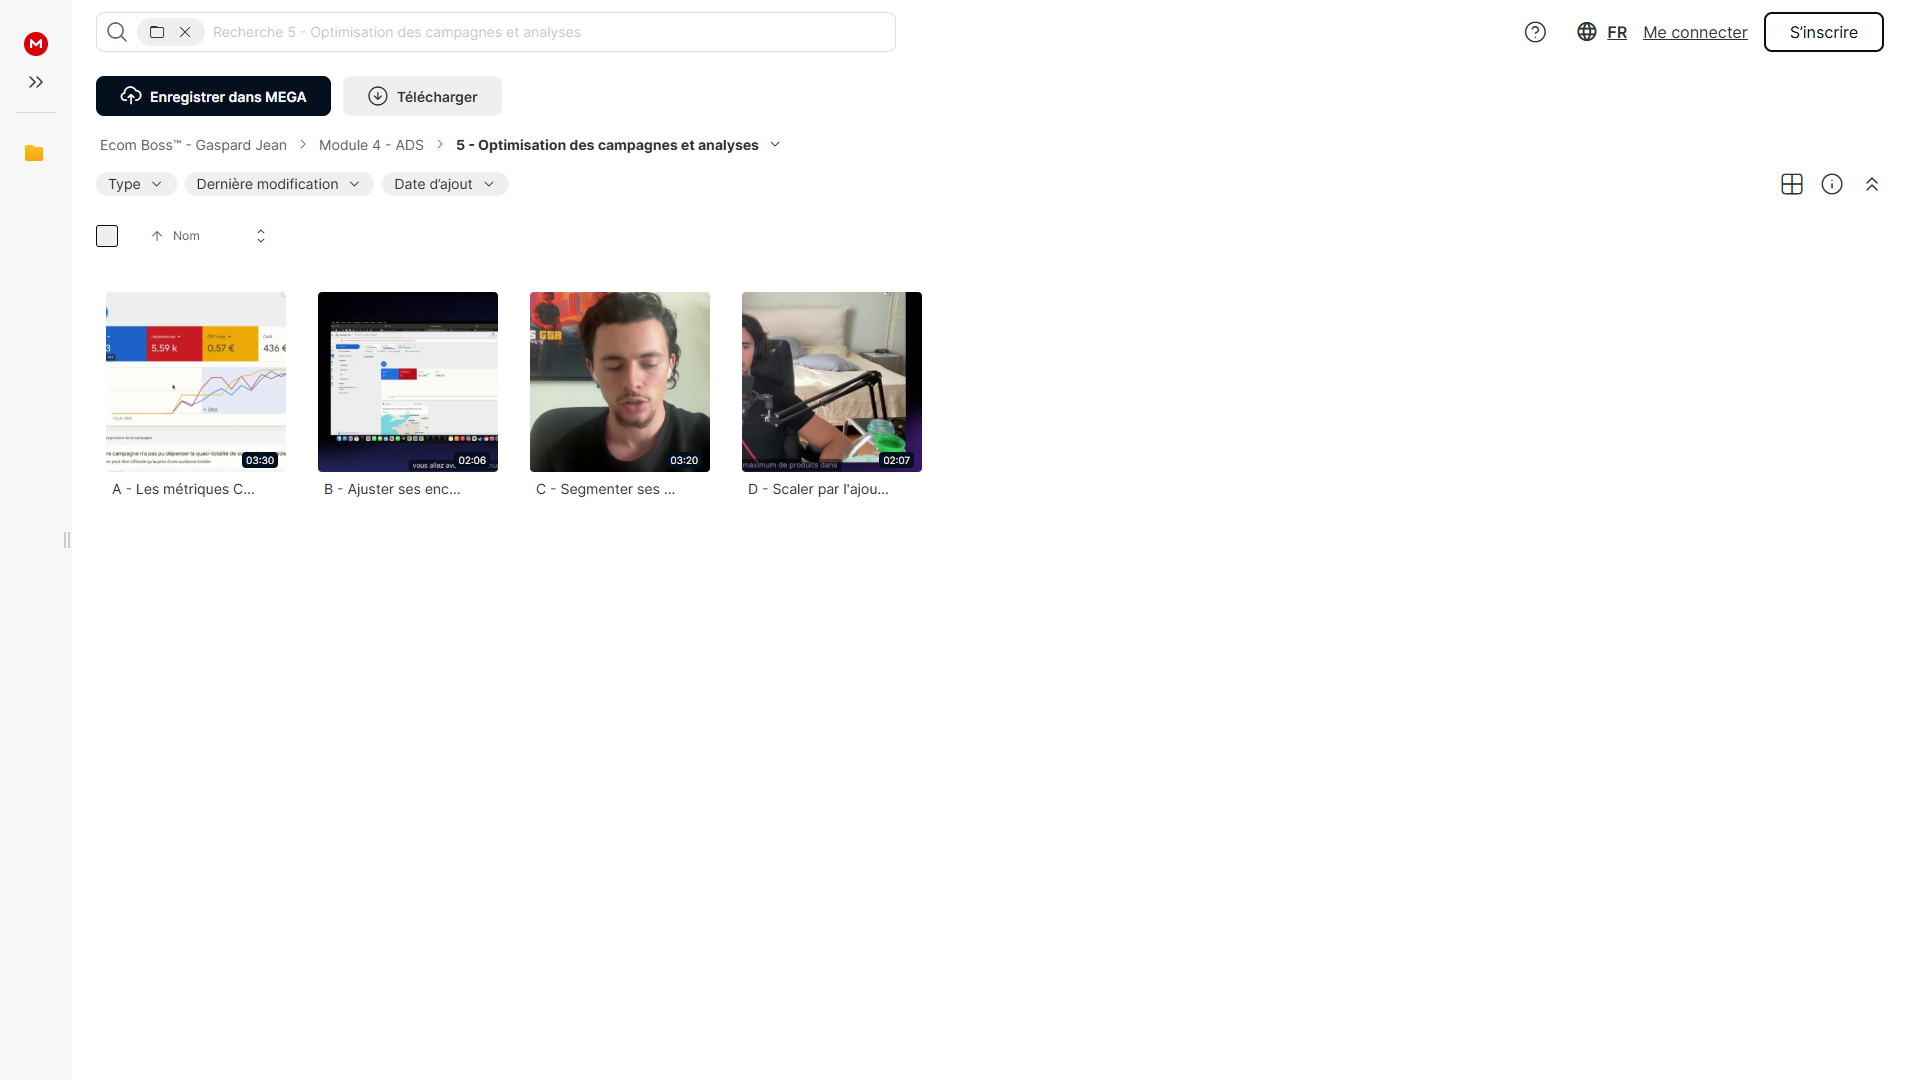1920x1080 pixels.
Task: Switch to grid view layout icon
Action: pos(1792,184)
